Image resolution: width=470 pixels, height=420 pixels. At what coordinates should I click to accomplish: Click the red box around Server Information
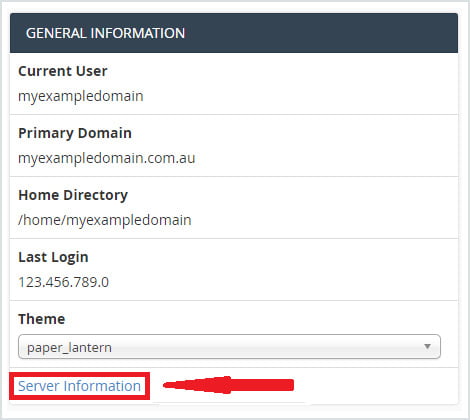79,386
